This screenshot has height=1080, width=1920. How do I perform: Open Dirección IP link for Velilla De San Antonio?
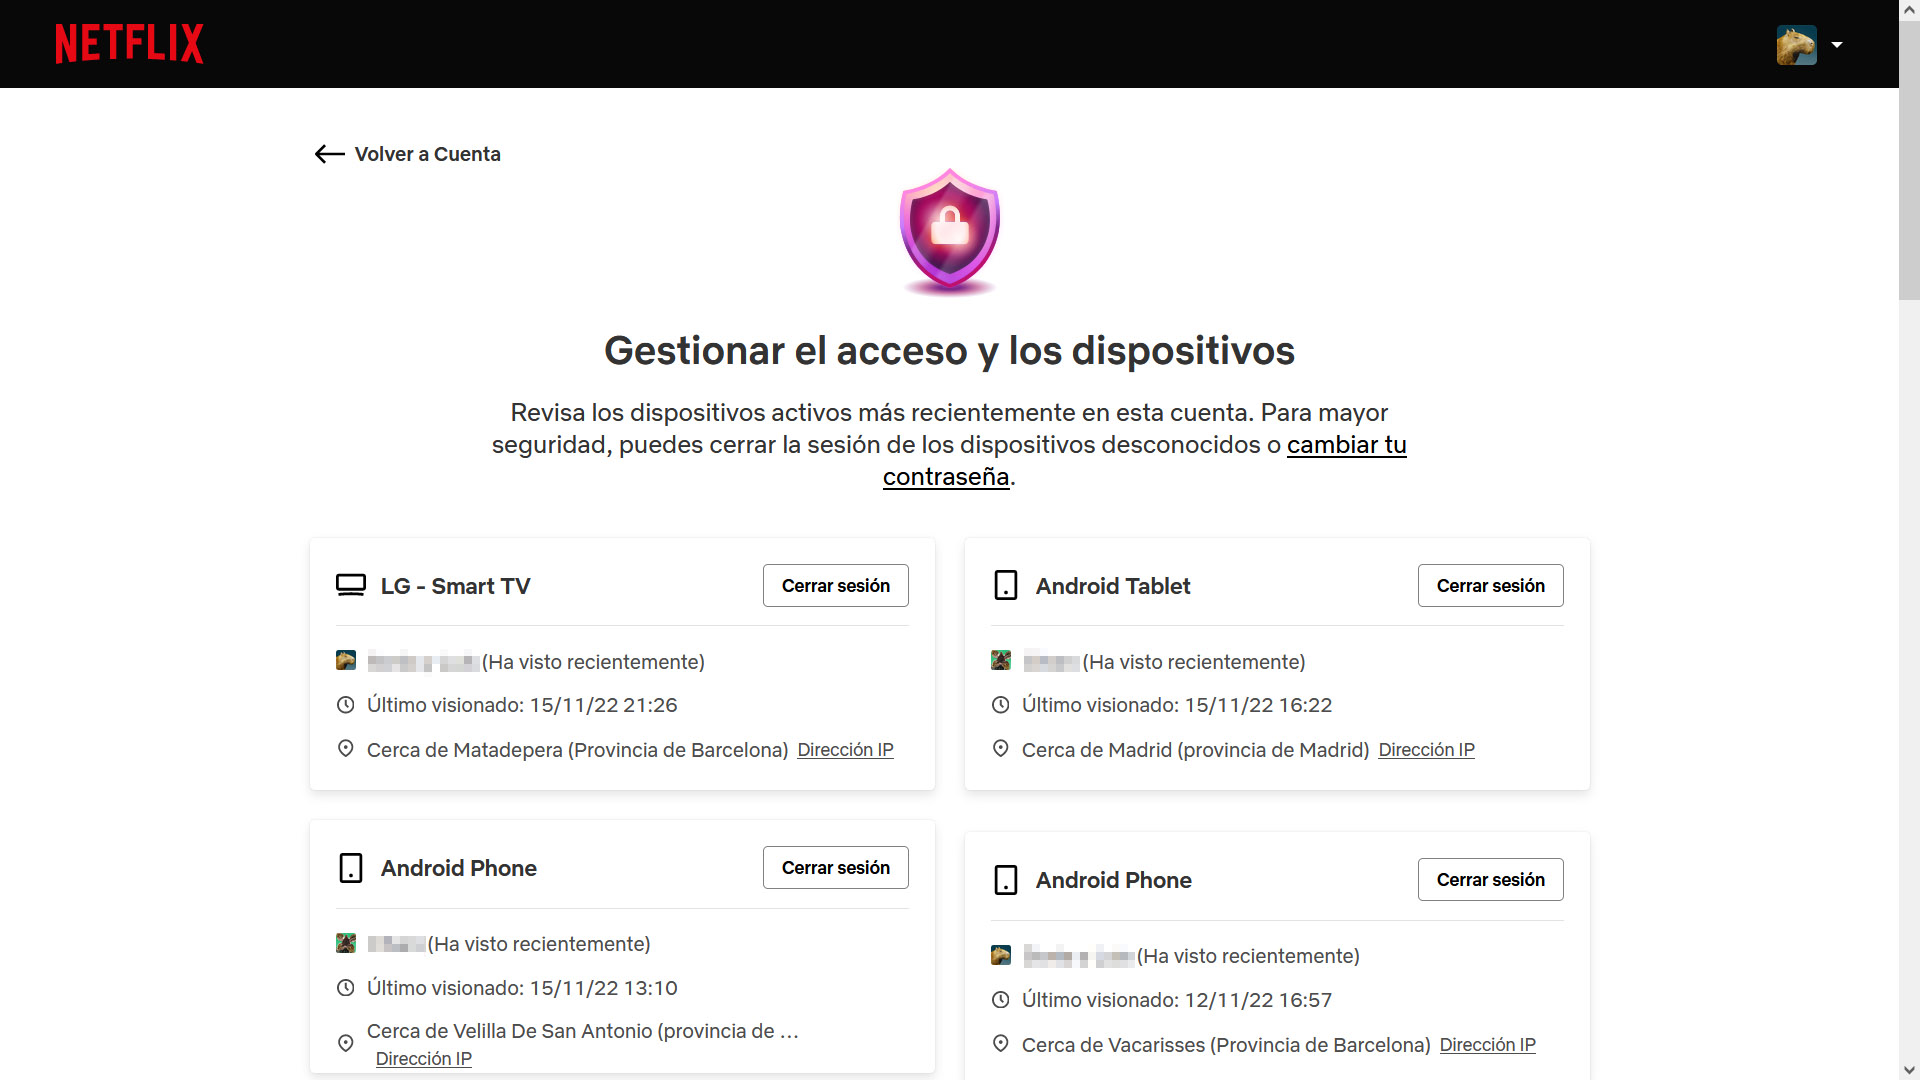pos(424,1059)
